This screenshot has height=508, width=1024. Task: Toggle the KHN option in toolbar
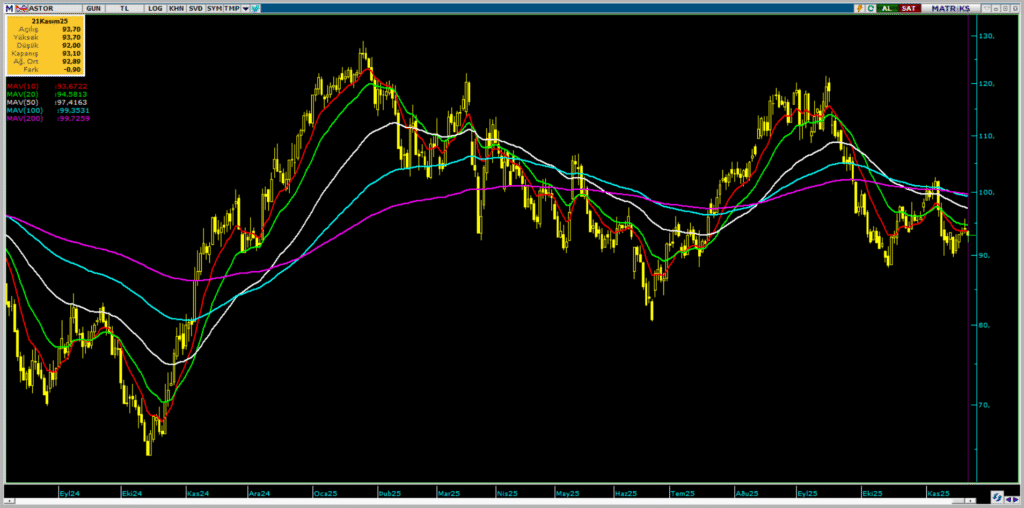tap(176, 8)
